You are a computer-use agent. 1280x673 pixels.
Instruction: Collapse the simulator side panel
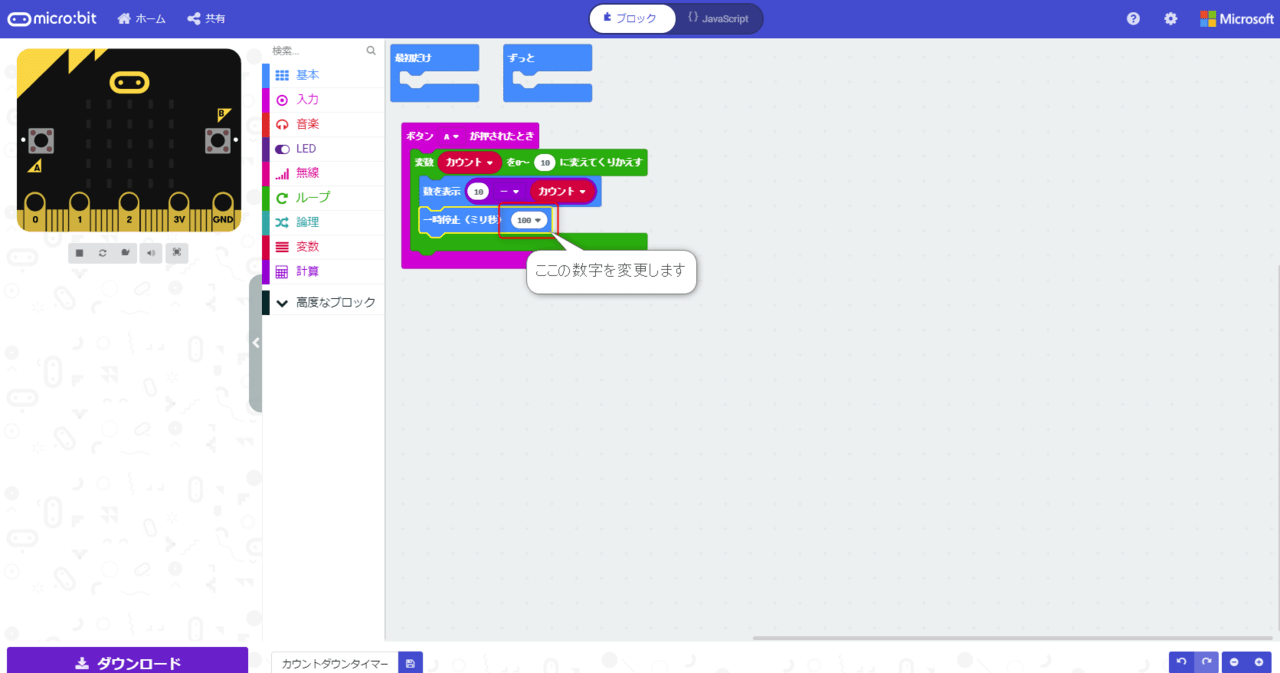click(x=256, y=343)
